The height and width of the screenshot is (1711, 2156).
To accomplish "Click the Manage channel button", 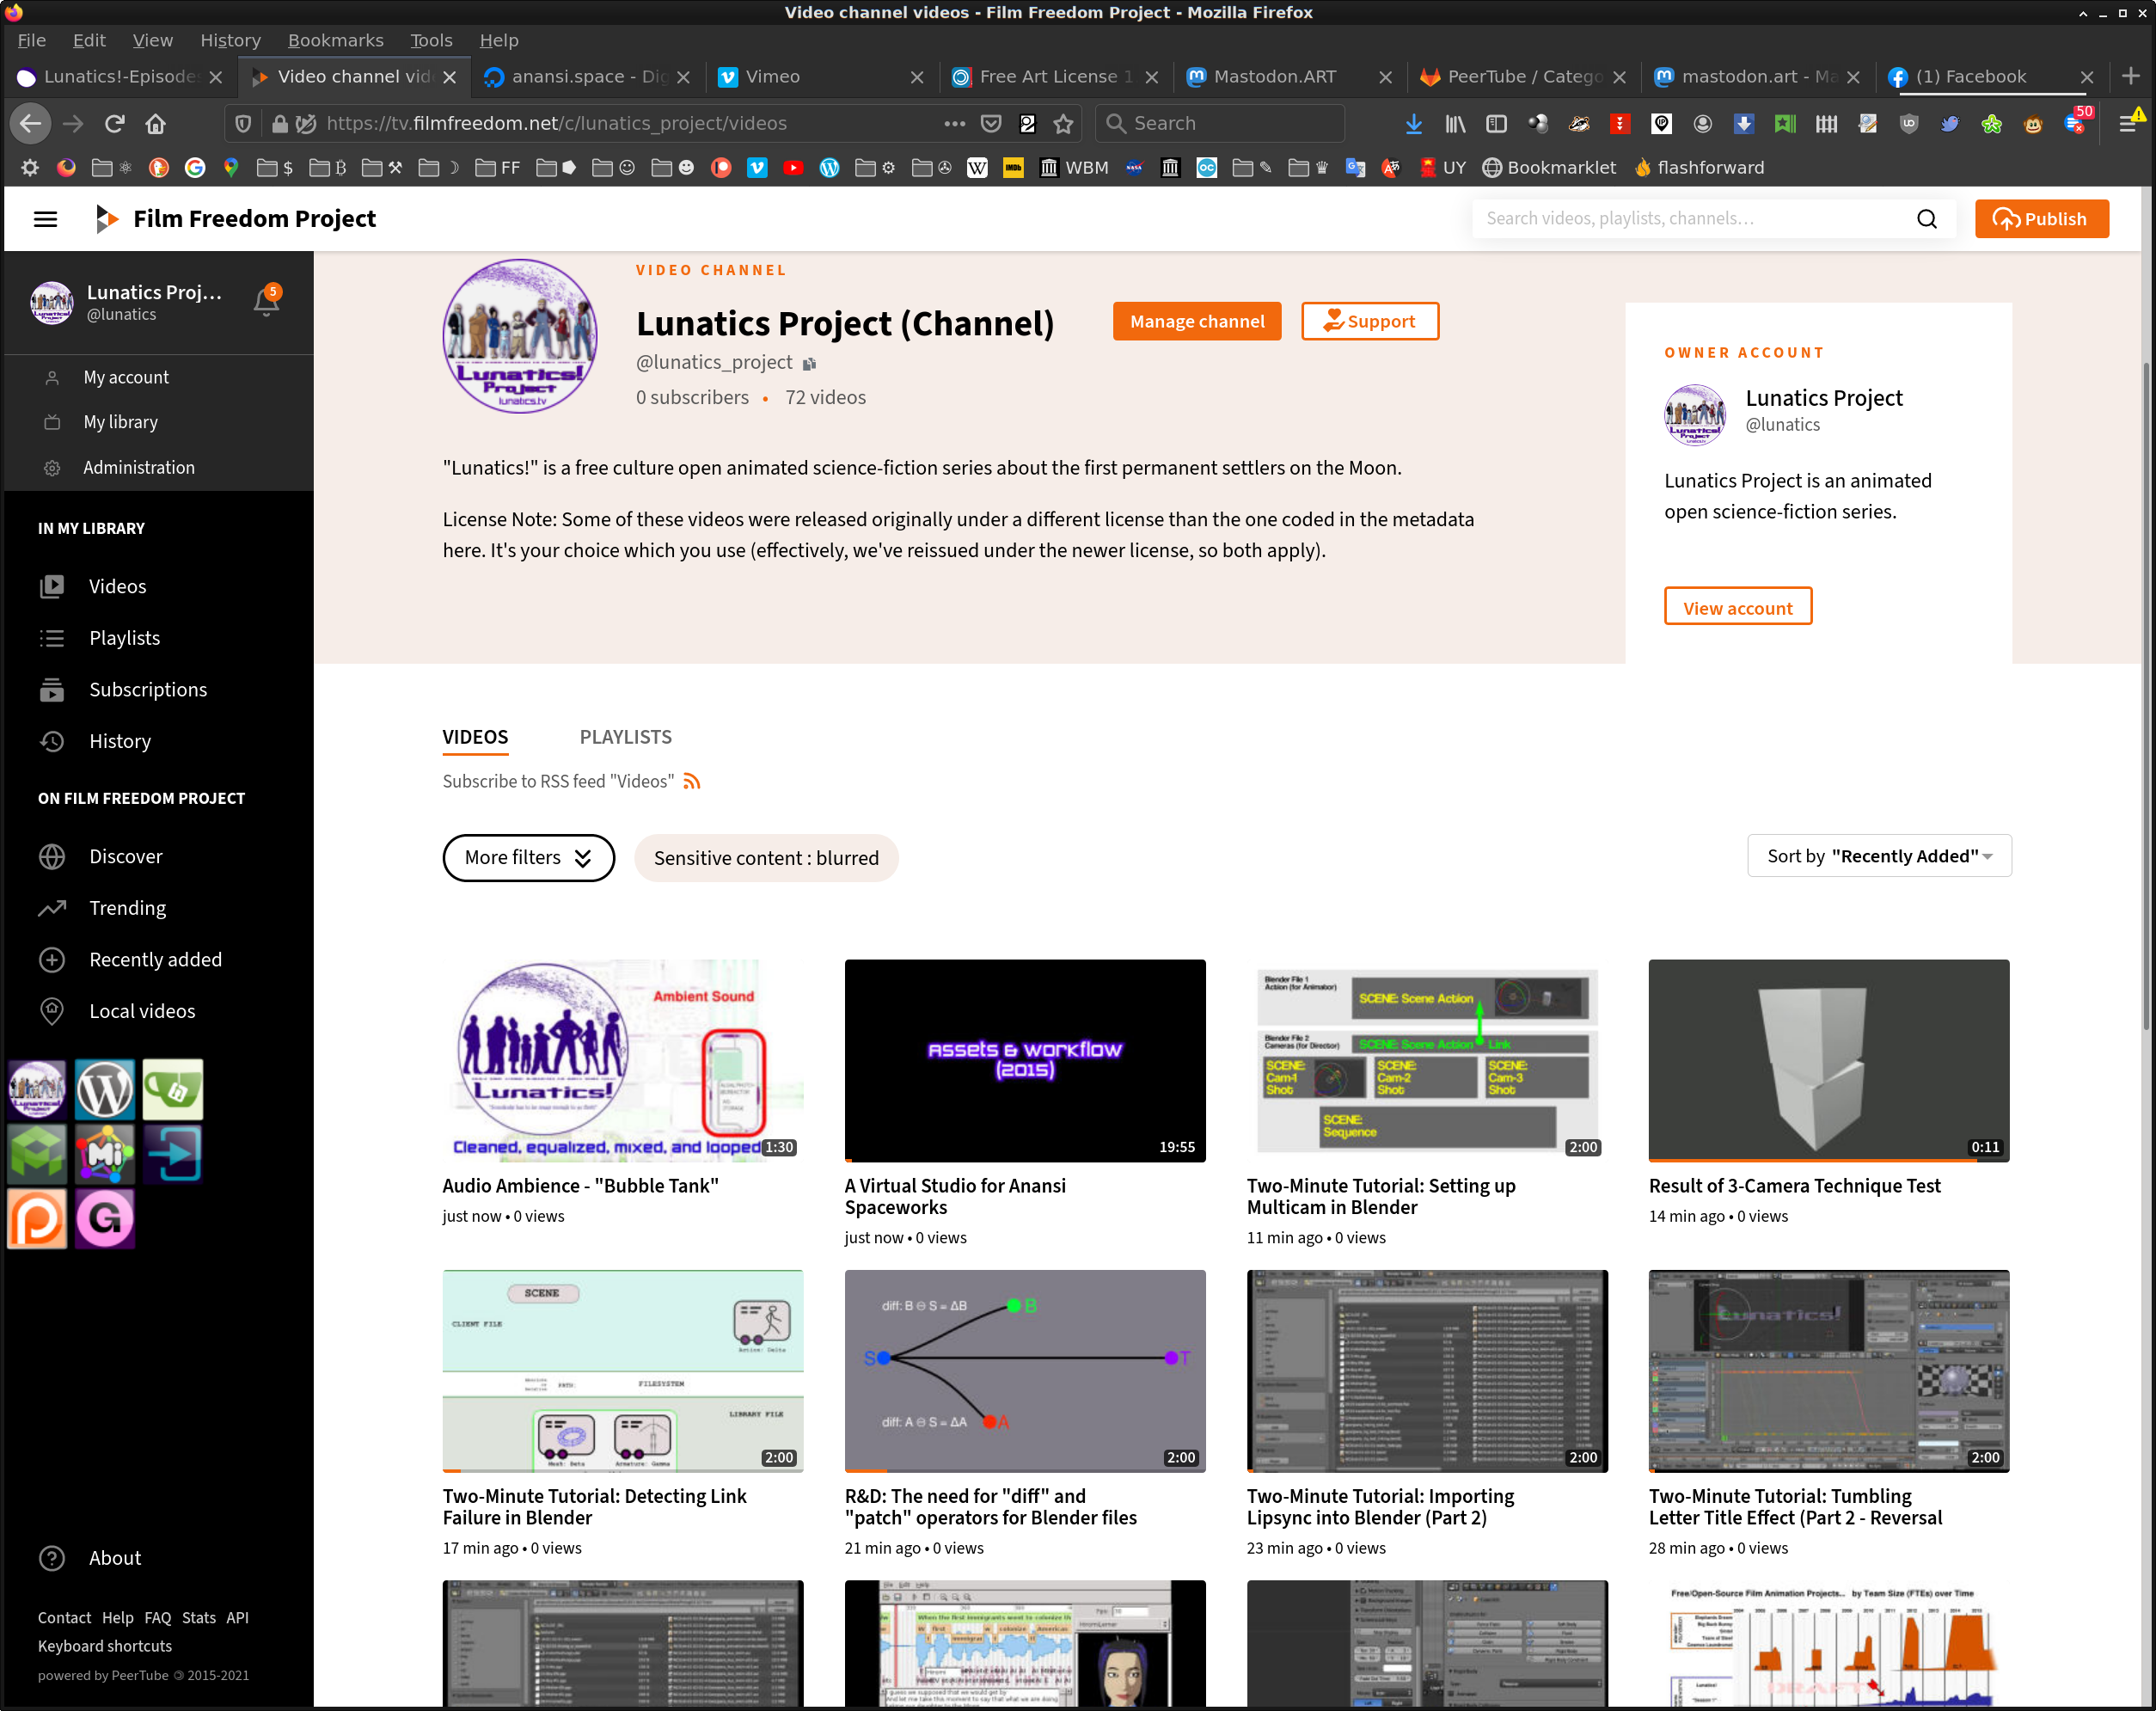I will [1196, 321].
